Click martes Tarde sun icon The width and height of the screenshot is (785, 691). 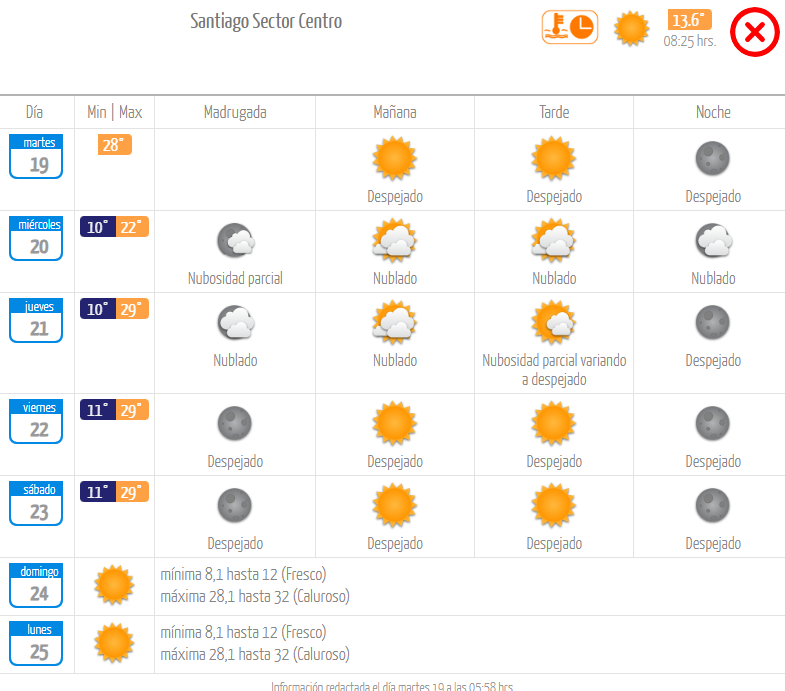554,158
